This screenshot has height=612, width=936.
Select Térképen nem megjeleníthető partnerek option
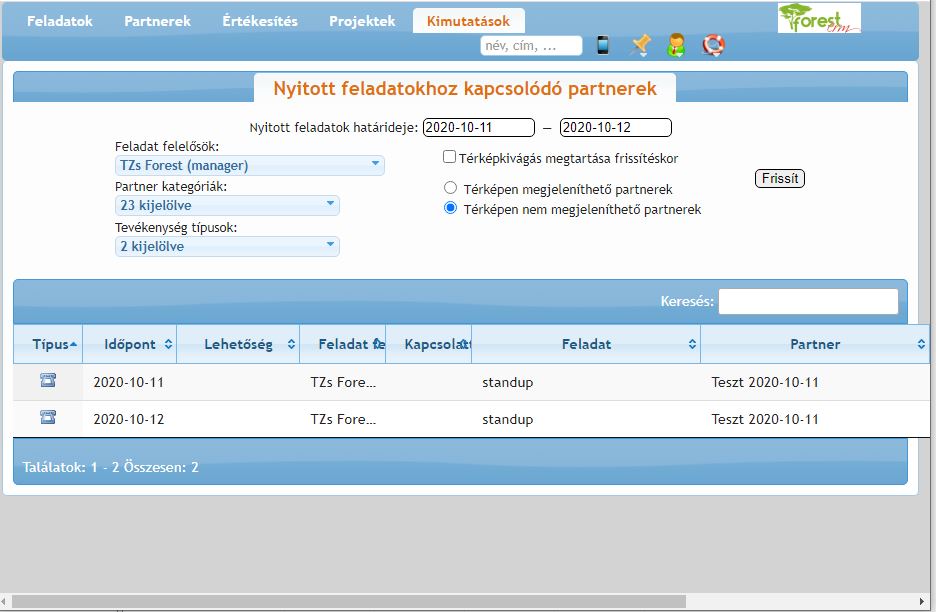[450, 208]
